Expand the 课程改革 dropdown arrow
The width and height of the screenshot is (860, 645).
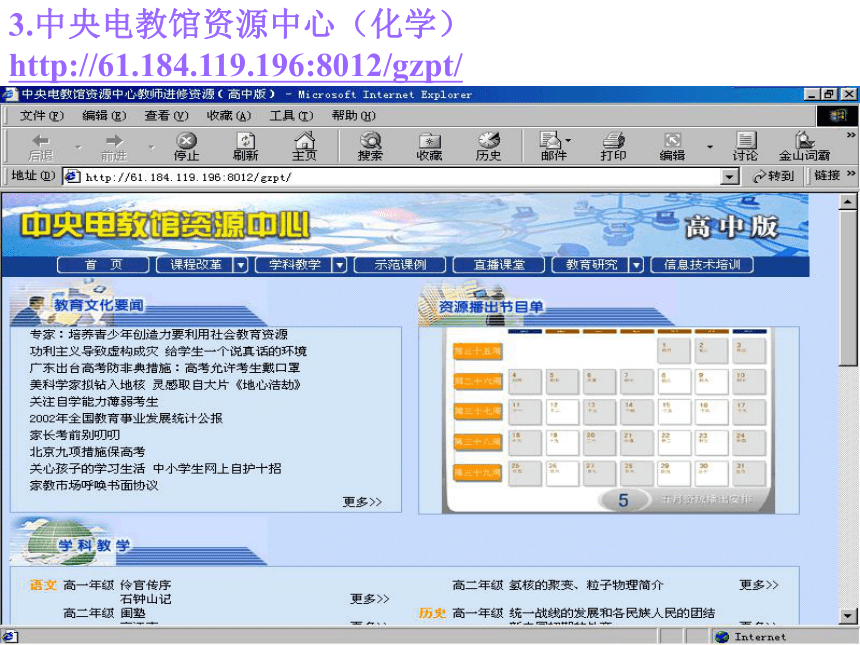241,265
